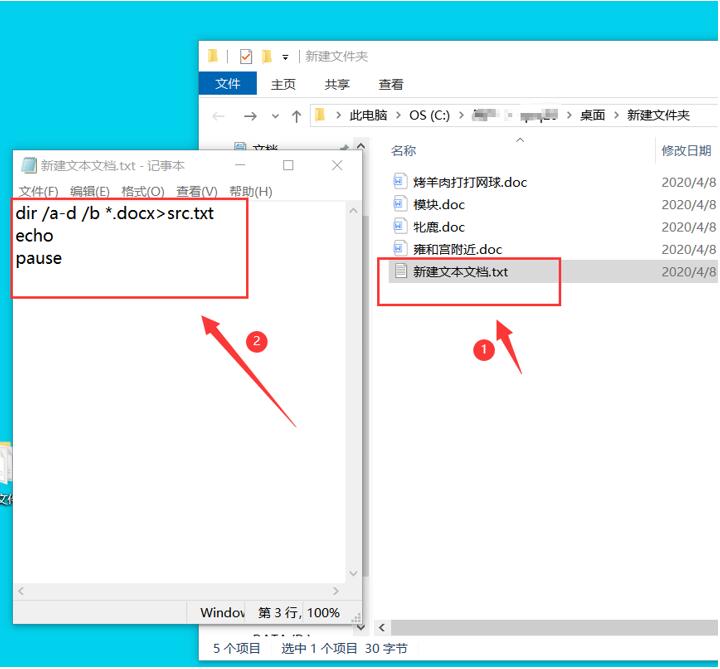Go up one folder level in Explorer

pyautogui.click(x=297, y=116)
